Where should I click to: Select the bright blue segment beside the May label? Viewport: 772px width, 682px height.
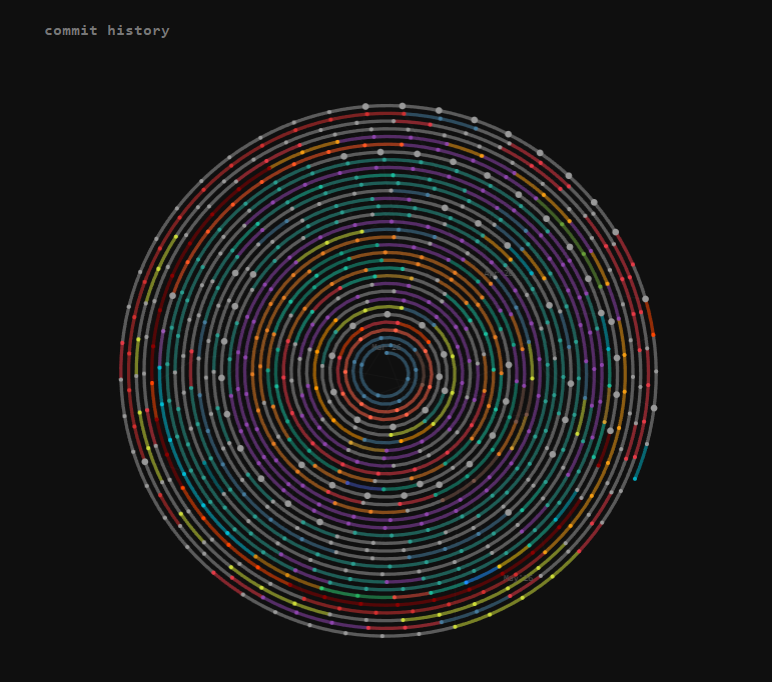pyautogui.click(x=481, y=576)
